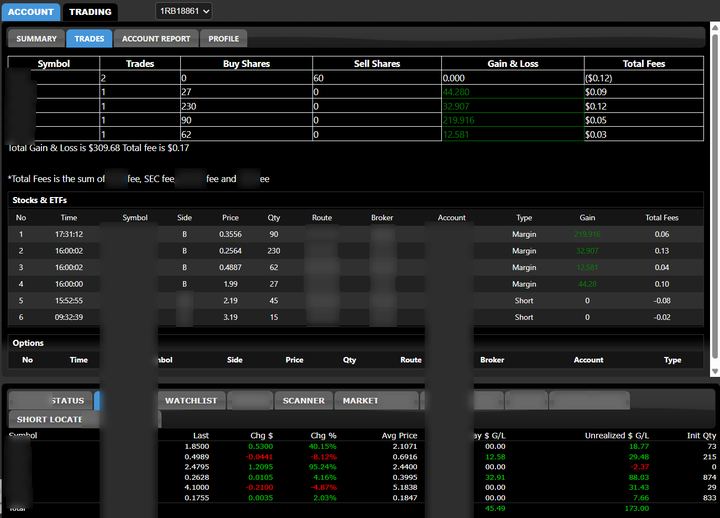This screenshot has width=720, height=518.
Task: Click the Total Gain & Loss summary line
Action: 99,148
